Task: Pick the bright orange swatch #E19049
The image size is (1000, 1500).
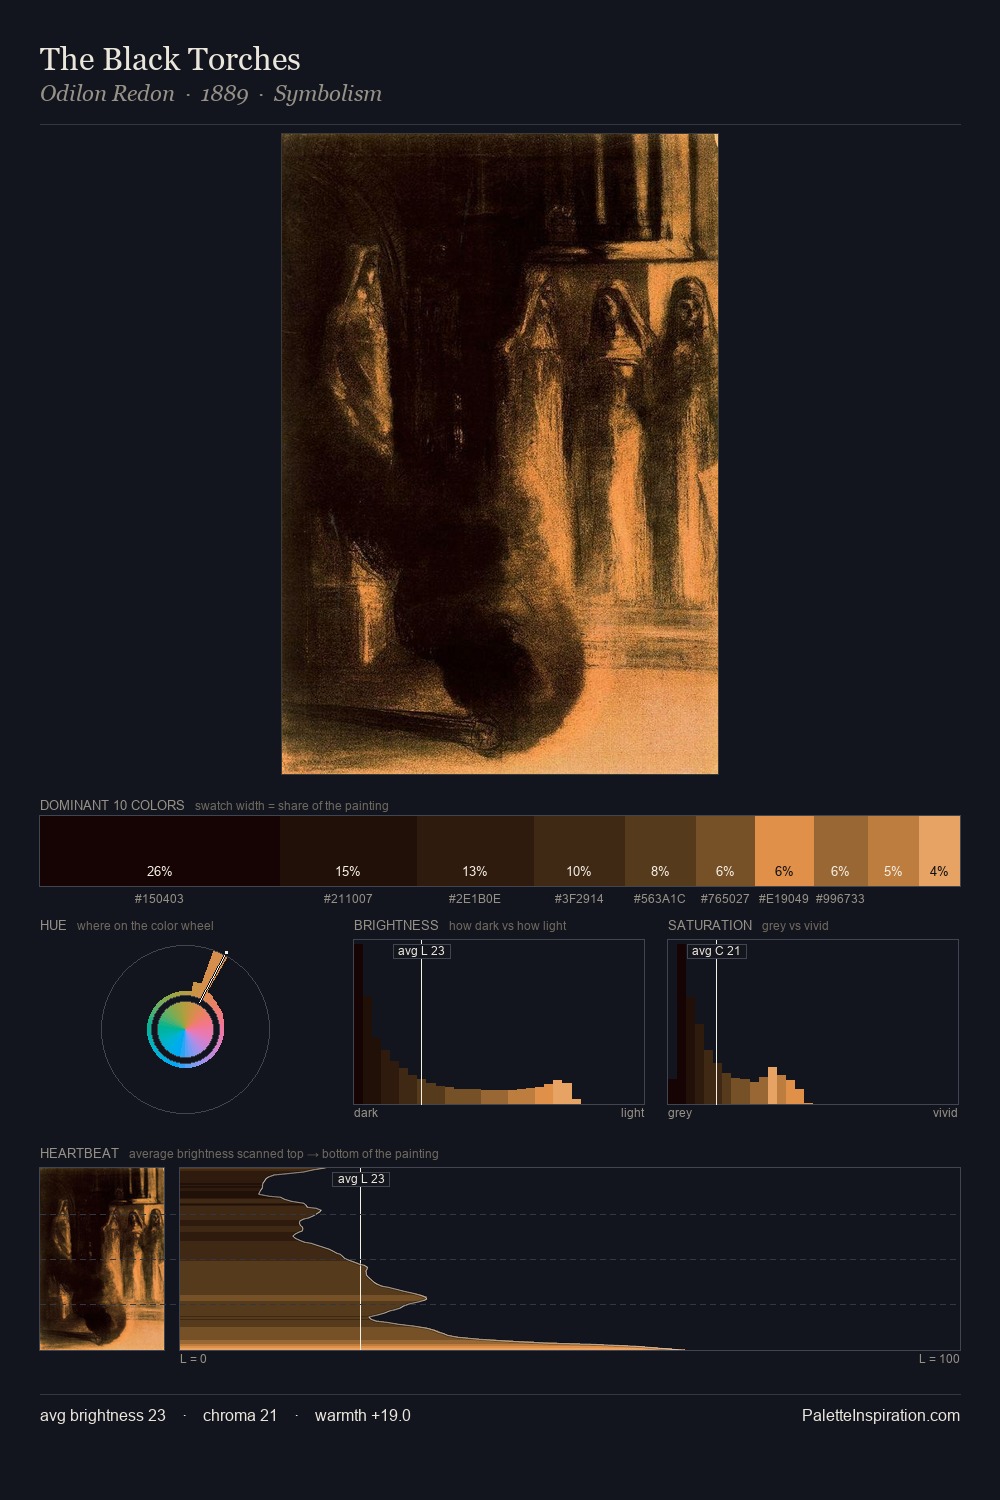Action: (x=784, y=851)
